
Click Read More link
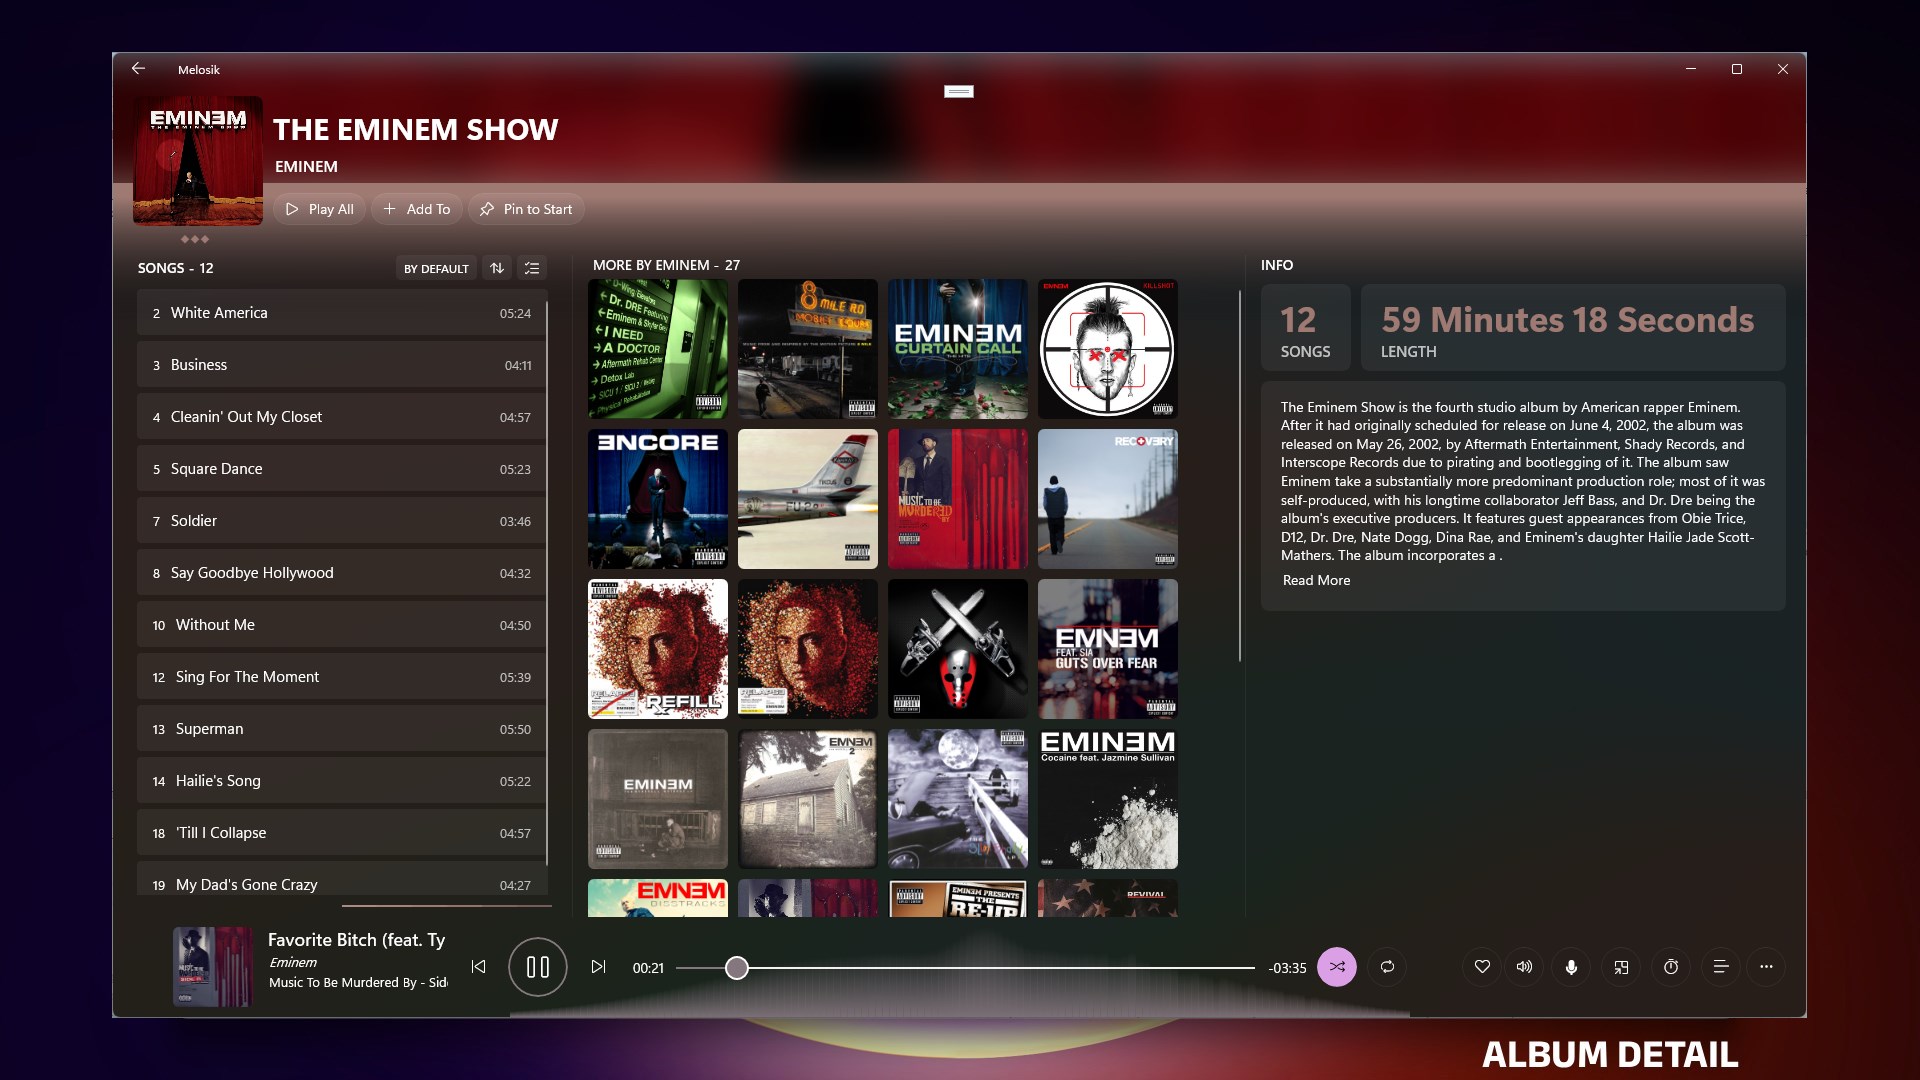point(1316,580)
